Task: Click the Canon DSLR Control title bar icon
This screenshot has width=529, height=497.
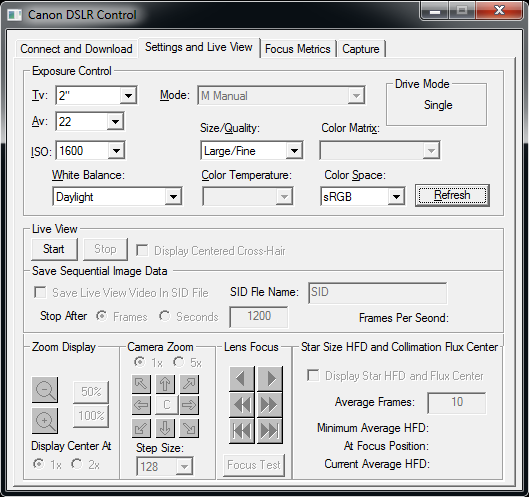Action: click(x=15, y=15)
